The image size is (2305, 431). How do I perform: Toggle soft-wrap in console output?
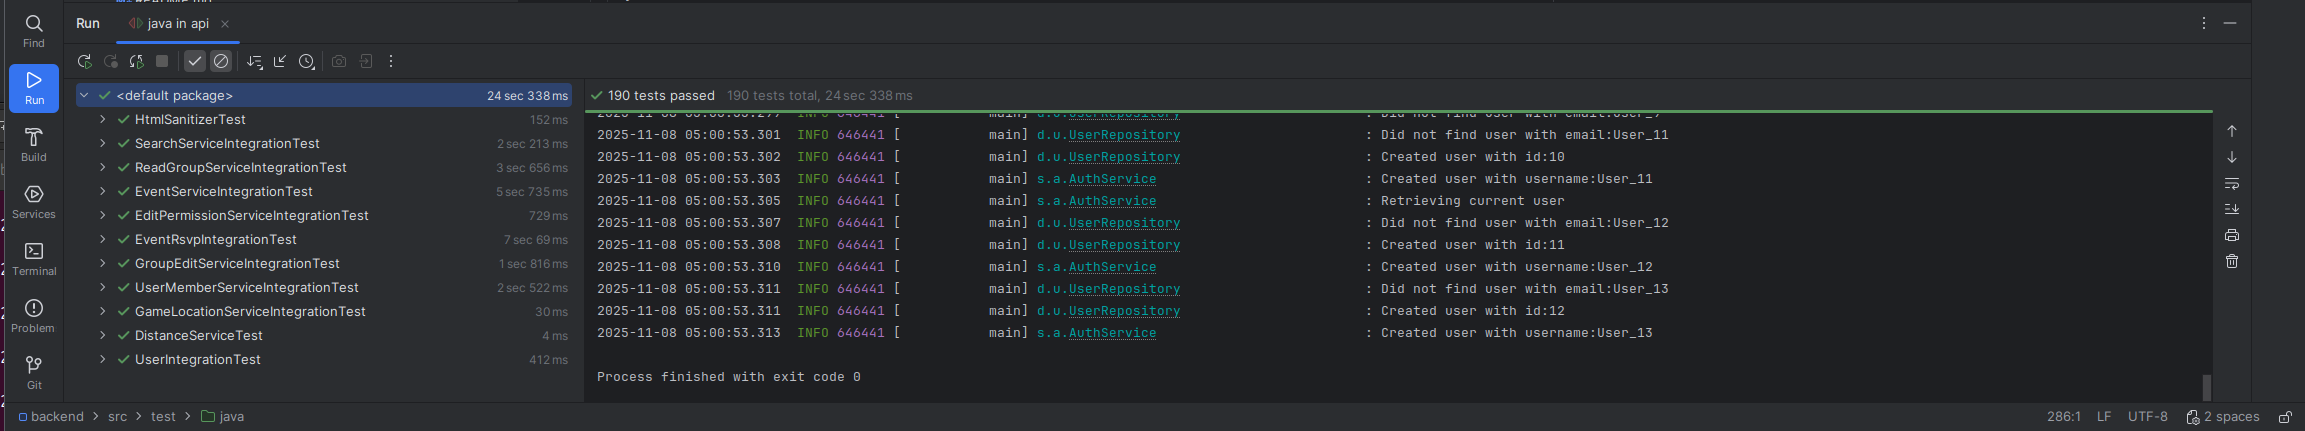[x=2231, y=184]
